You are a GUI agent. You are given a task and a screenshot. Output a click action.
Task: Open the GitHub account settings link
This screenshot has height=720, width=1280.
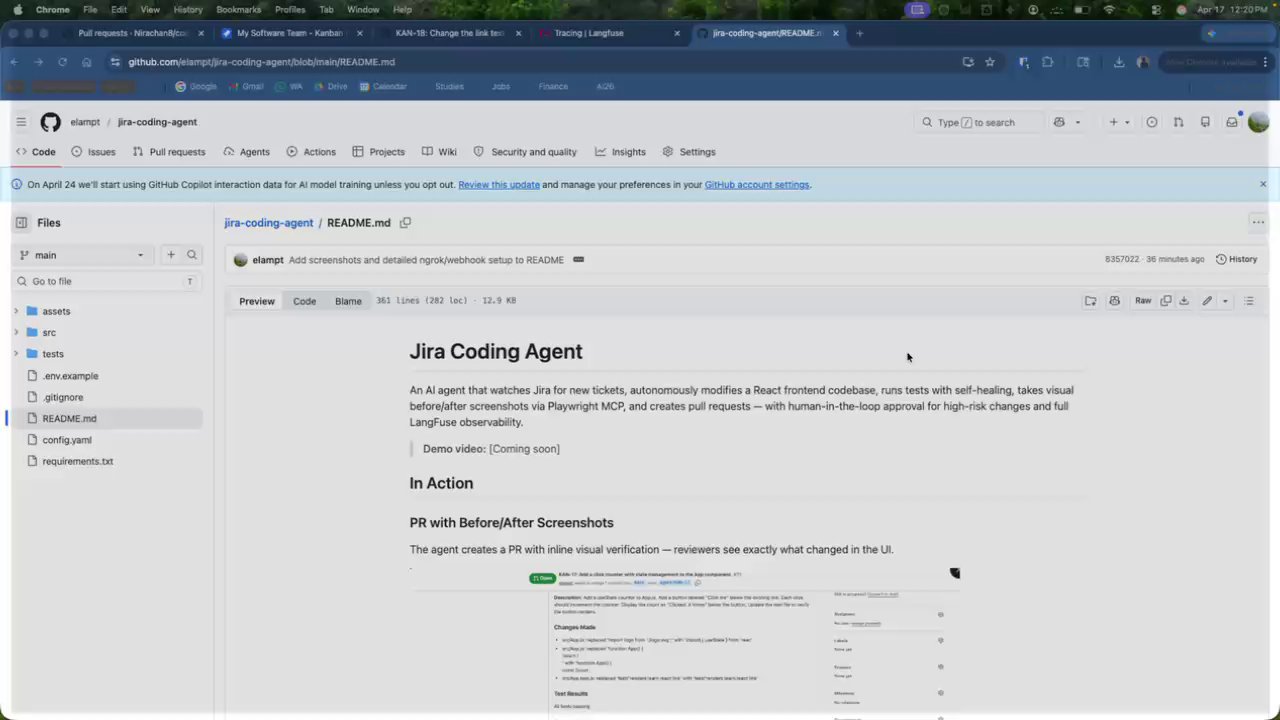pos(757,184)
